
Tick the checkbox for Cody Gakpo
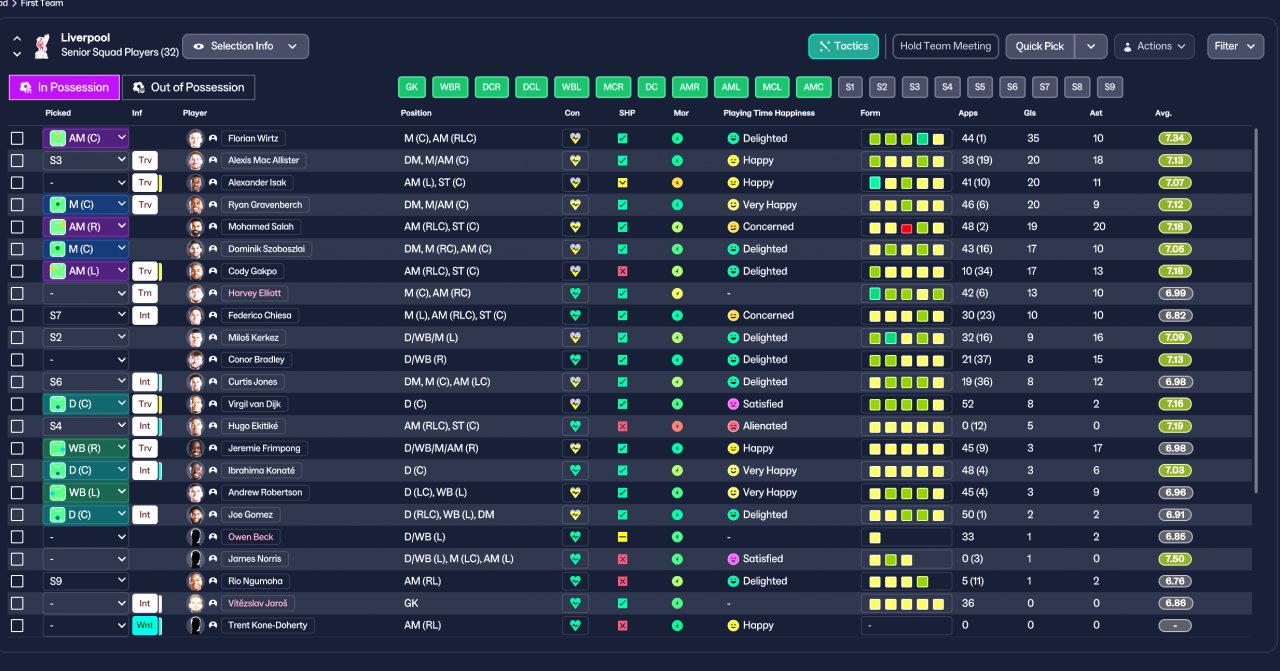pyautogui.click(x=17, y=272)
